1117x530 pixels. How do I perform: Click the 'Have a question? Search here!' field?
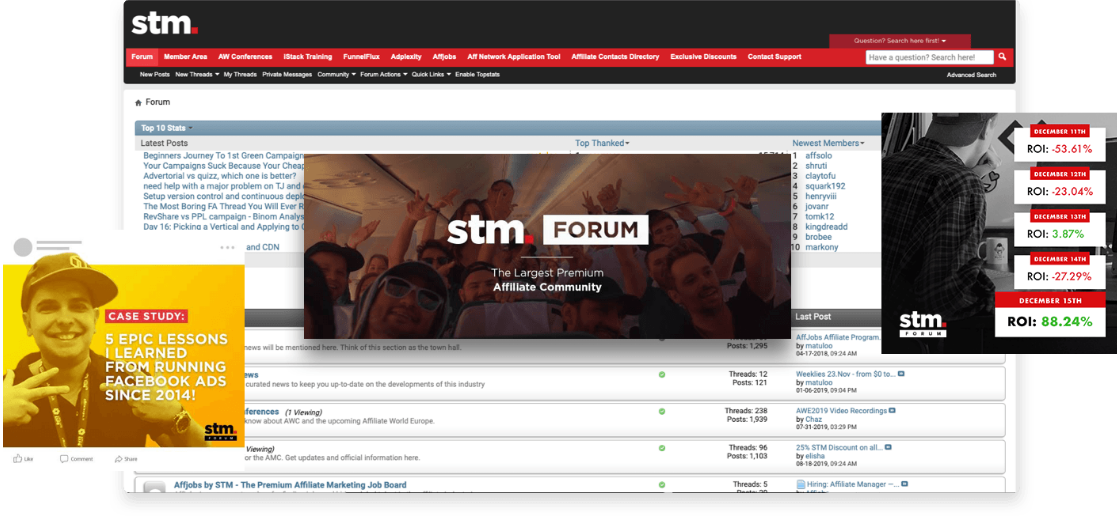pos(929,57)
